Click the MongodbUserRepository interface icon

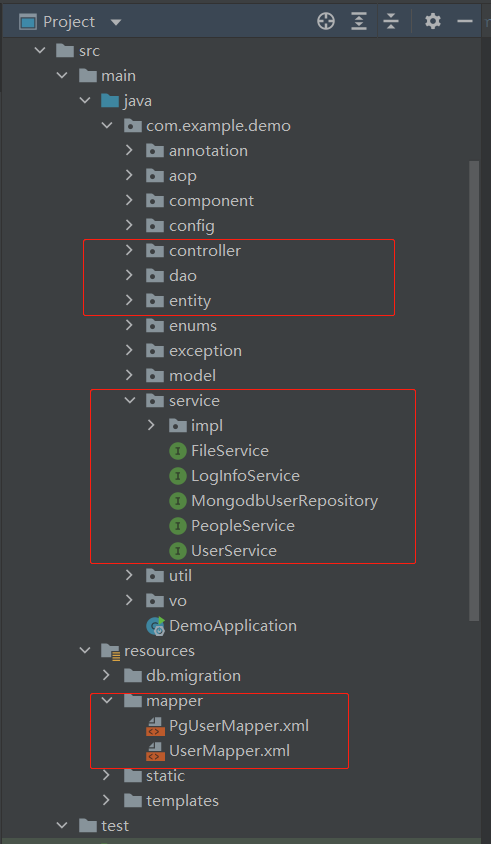pos(178,501)
